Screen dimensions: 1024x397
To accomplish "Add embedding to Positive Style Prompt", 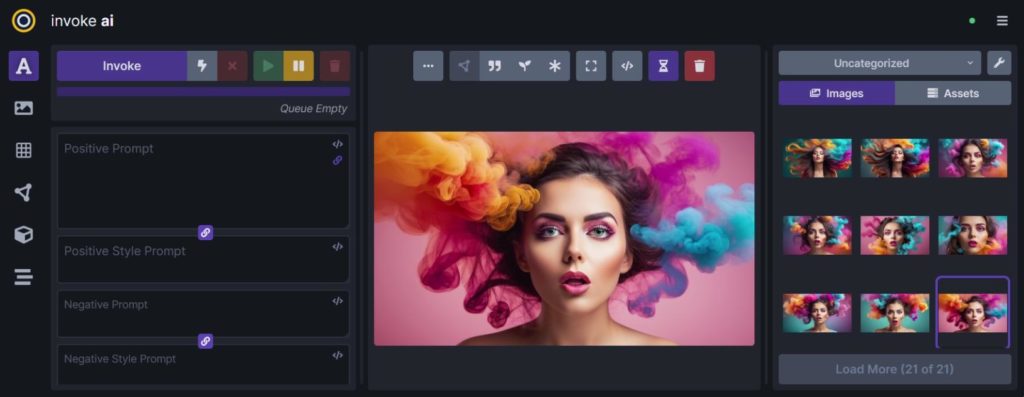I will pos(338,247).
